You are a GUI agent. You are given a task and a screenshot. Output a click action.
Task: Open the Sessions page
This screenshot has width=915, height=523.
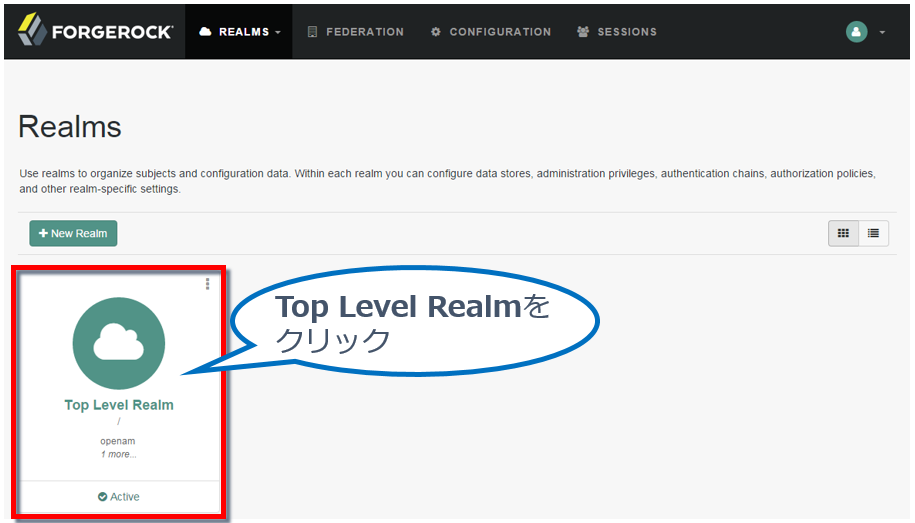point(617,32)
